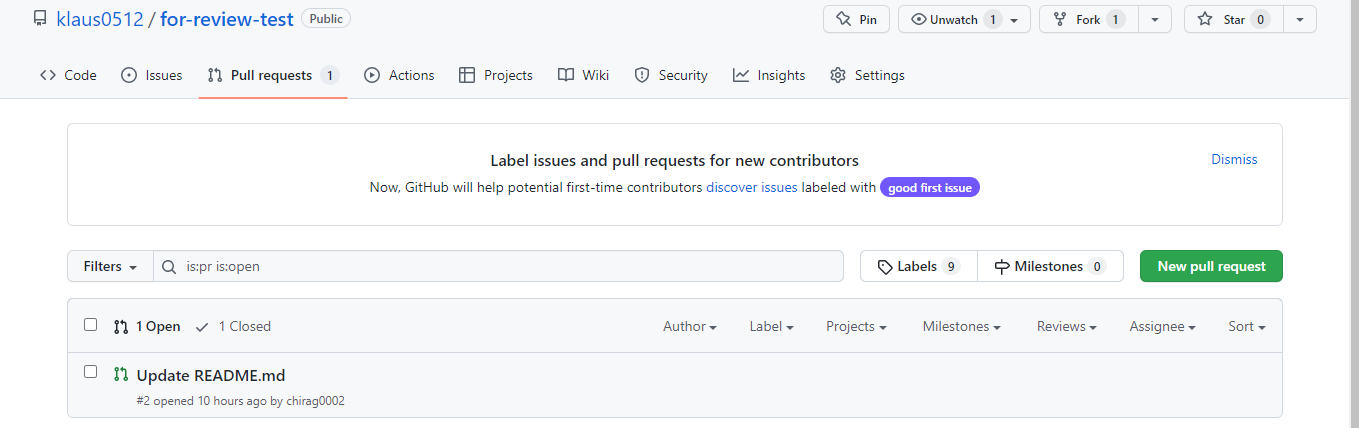The image size is (1359, 428).
Task: Open the Filters dropdown
Action: [x=110, y=266]
